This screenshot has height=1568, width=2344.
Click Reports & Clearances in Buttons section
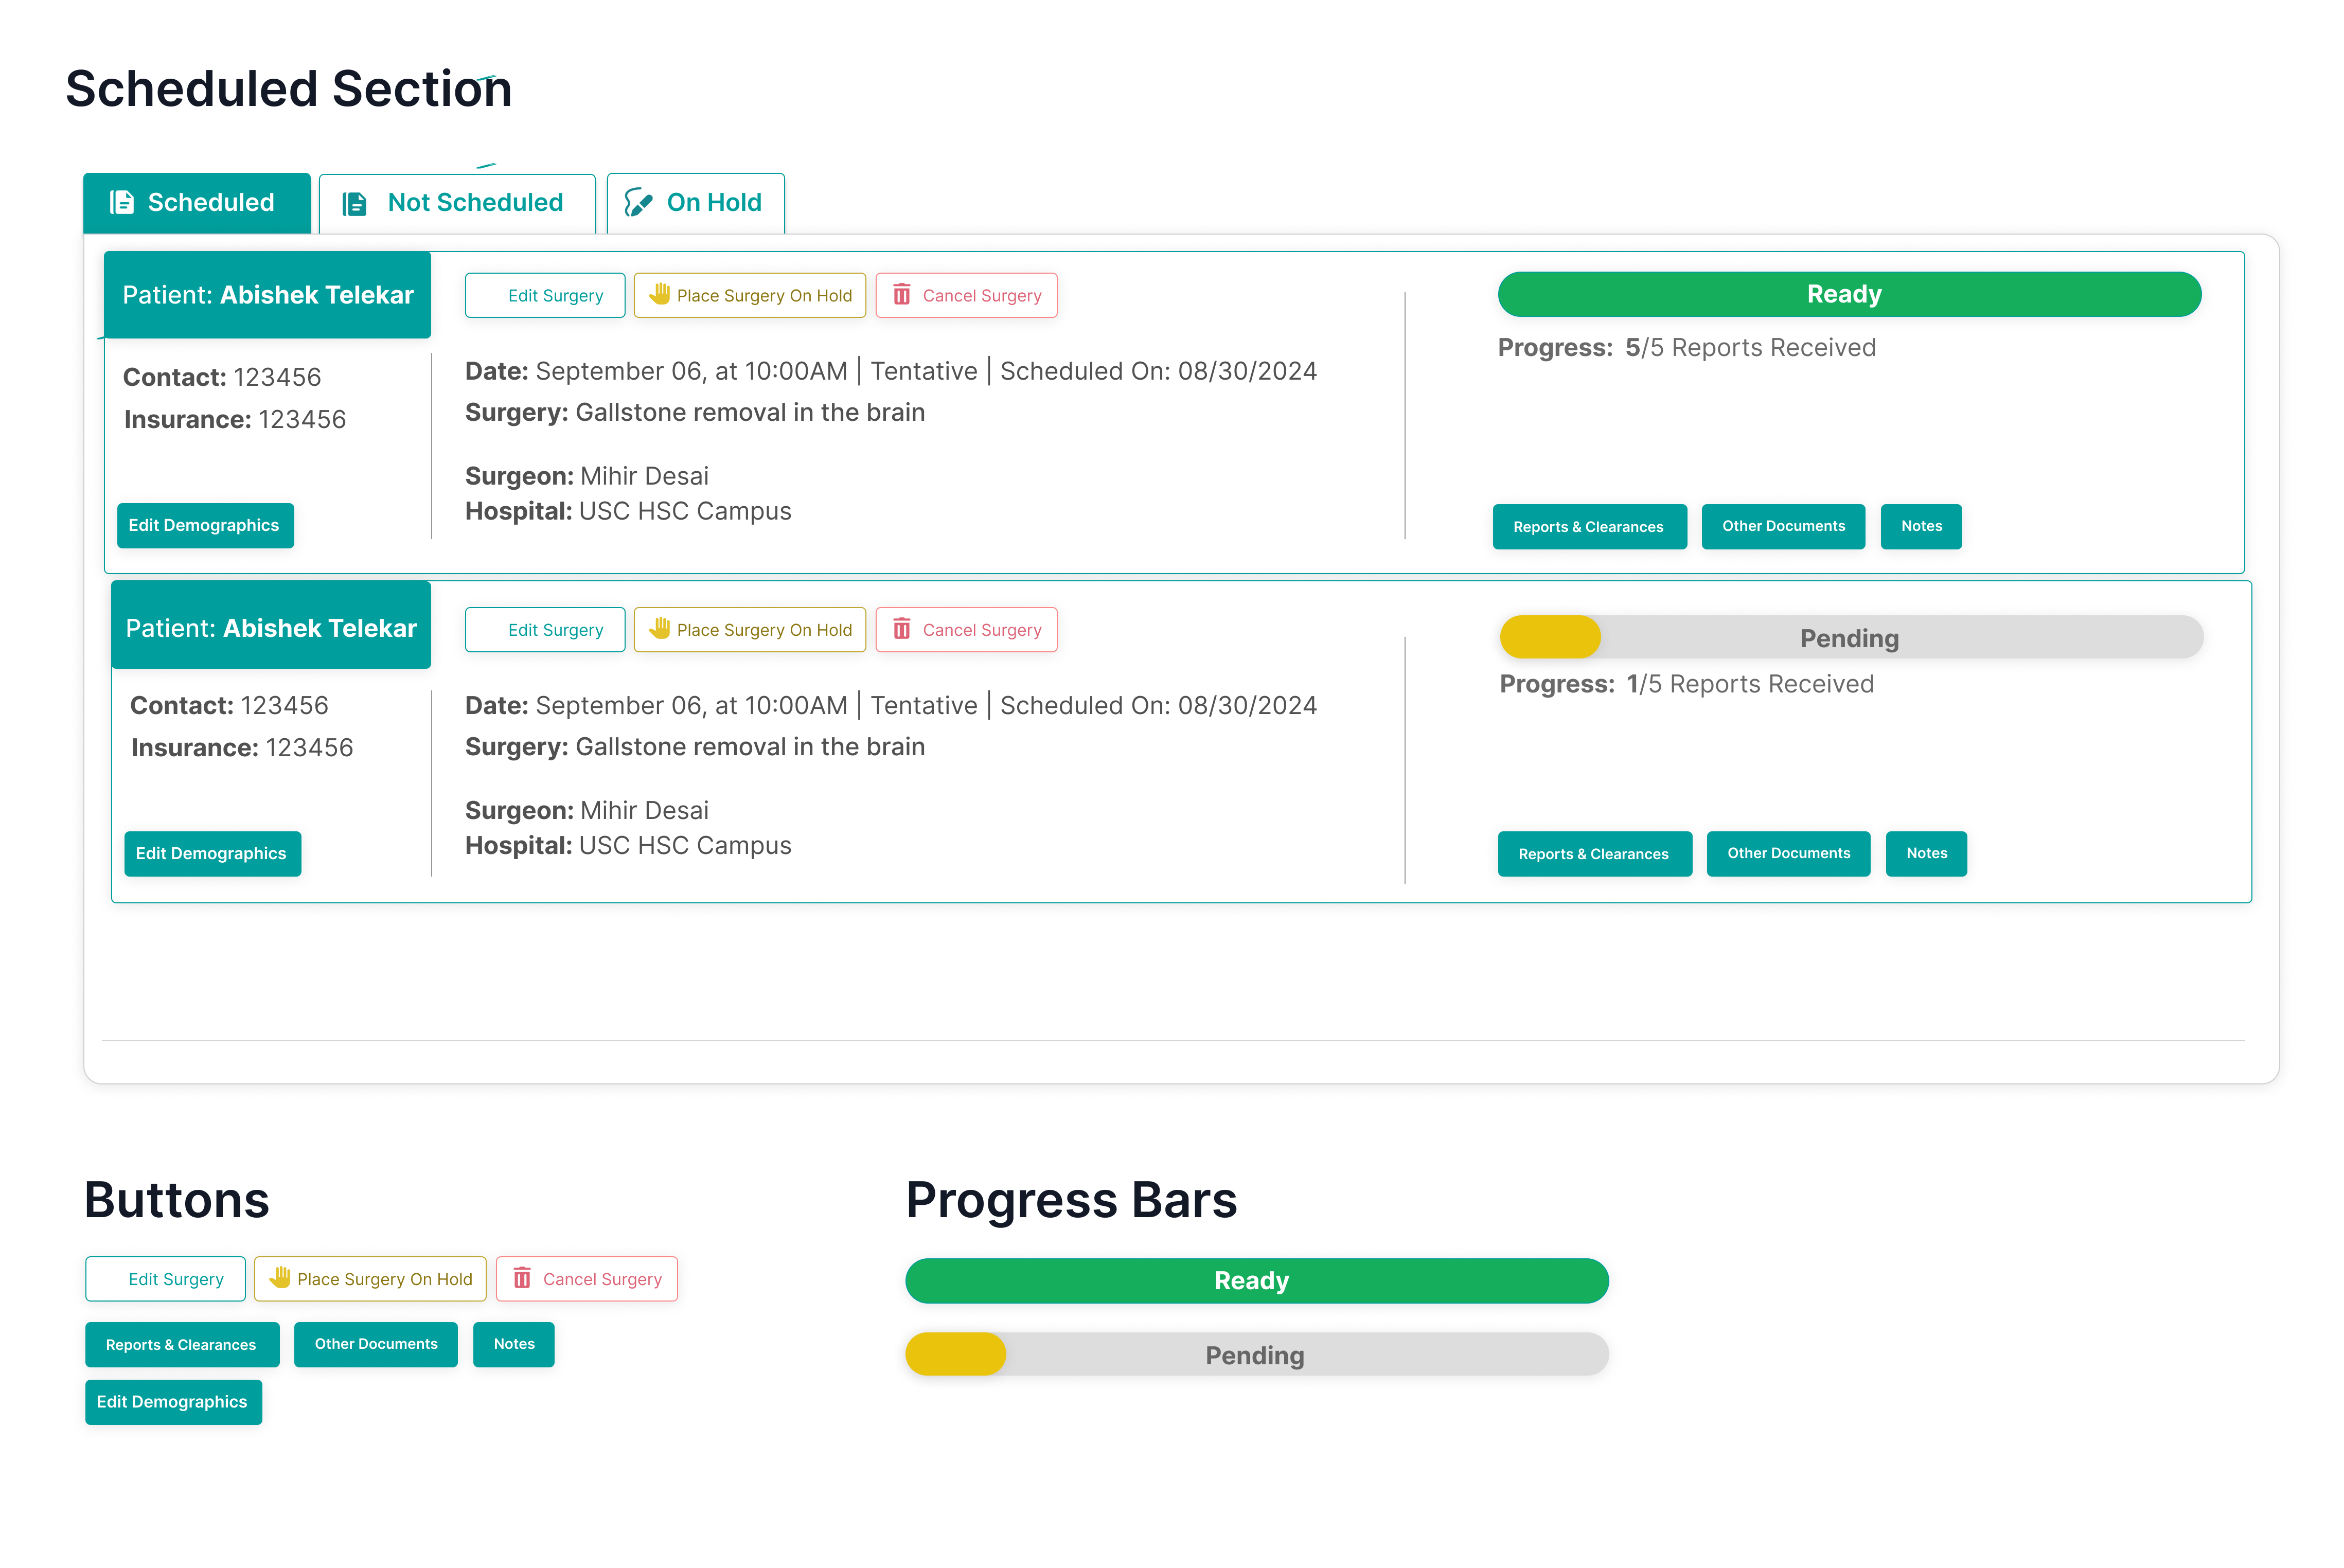point(182,1345)
